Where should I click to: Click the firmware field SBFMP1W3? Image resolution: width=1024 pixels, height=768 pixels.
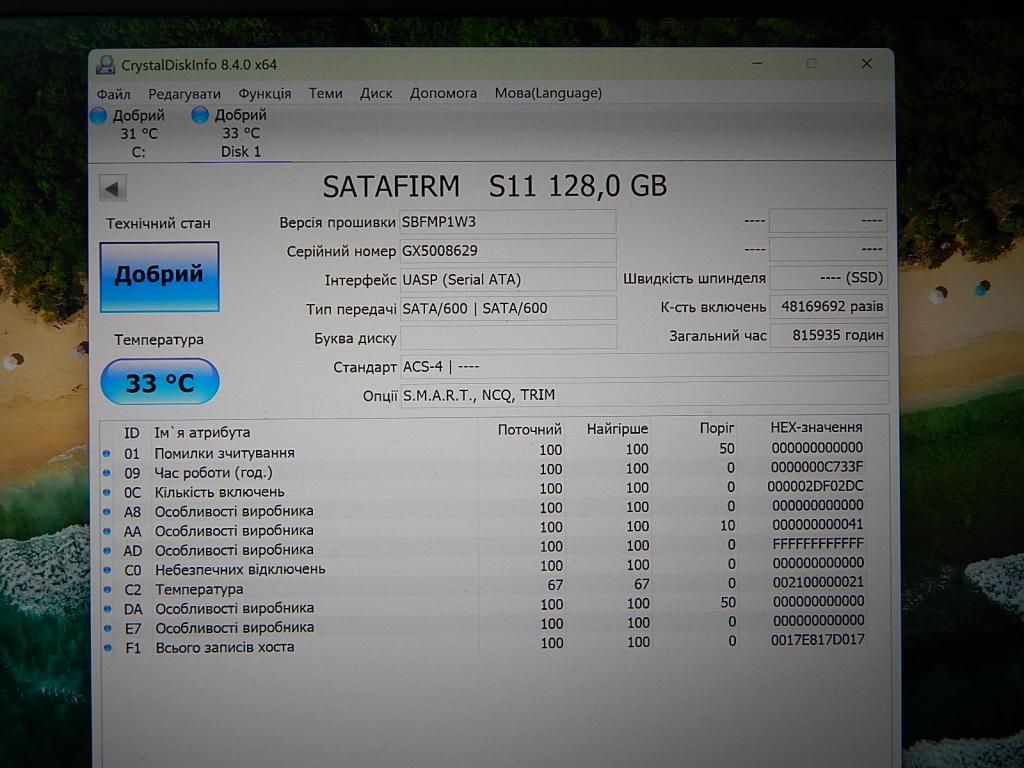tap(507, 222)
